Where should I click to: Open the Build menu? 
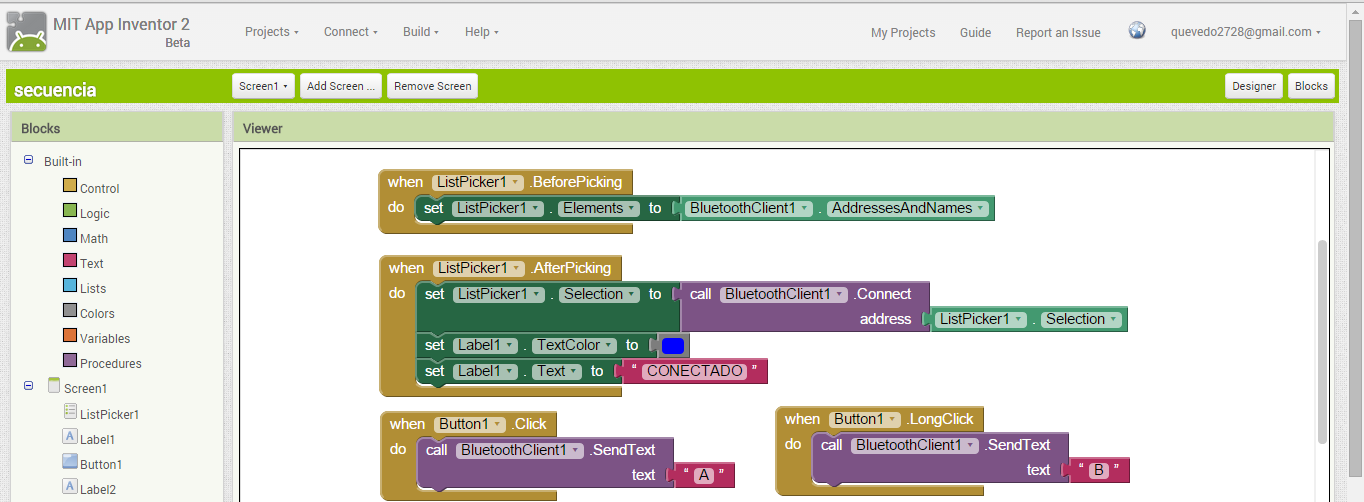[x=421, y=32]
